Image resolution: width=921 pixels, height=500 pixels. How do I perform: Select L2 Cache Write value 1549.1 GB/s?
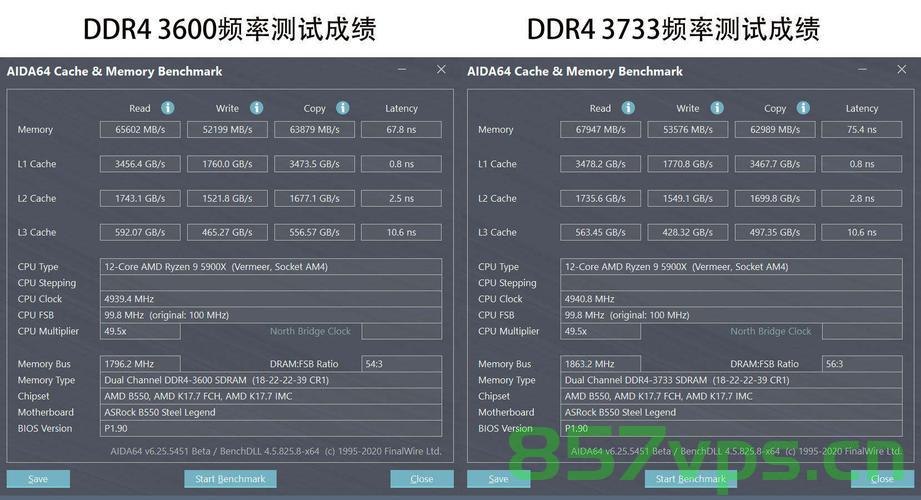point(688,198)
